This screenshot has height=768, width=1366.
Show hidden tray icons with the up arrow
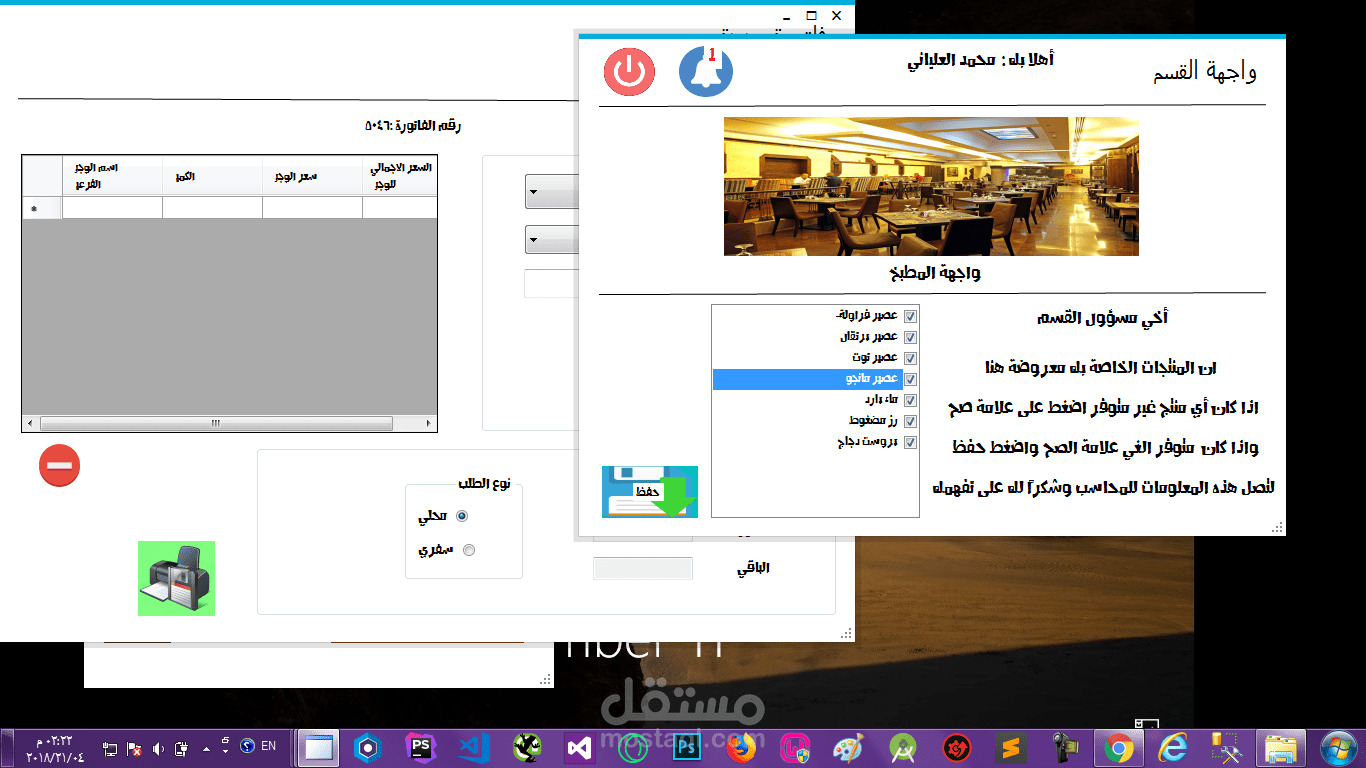pyautogui.click(x=207, y=748)
